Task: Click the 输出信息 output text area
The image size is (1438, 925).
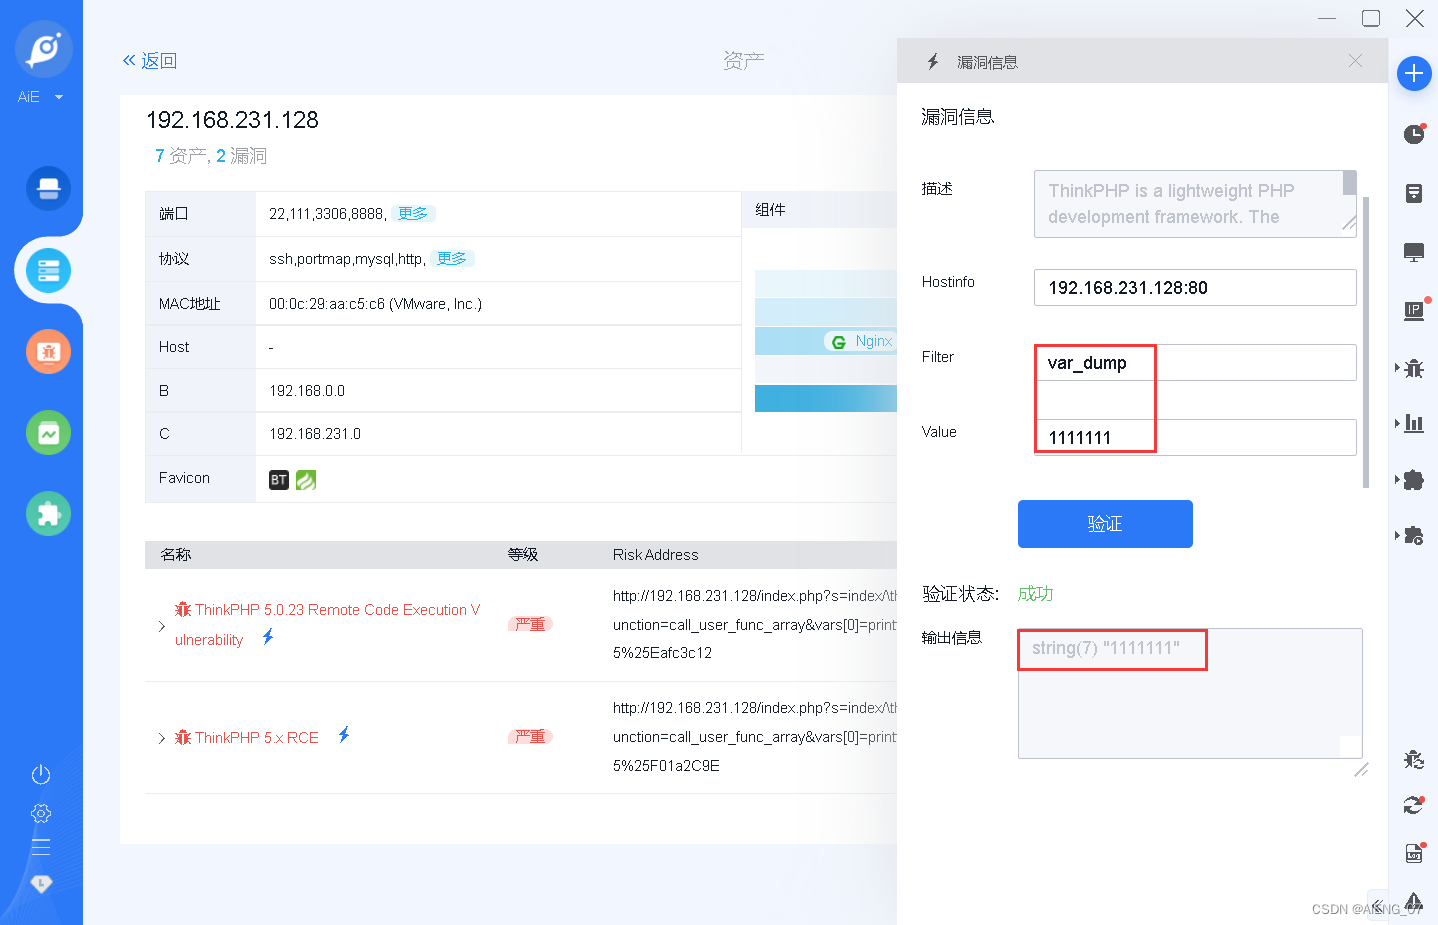Action: (x=1190, y=693)
